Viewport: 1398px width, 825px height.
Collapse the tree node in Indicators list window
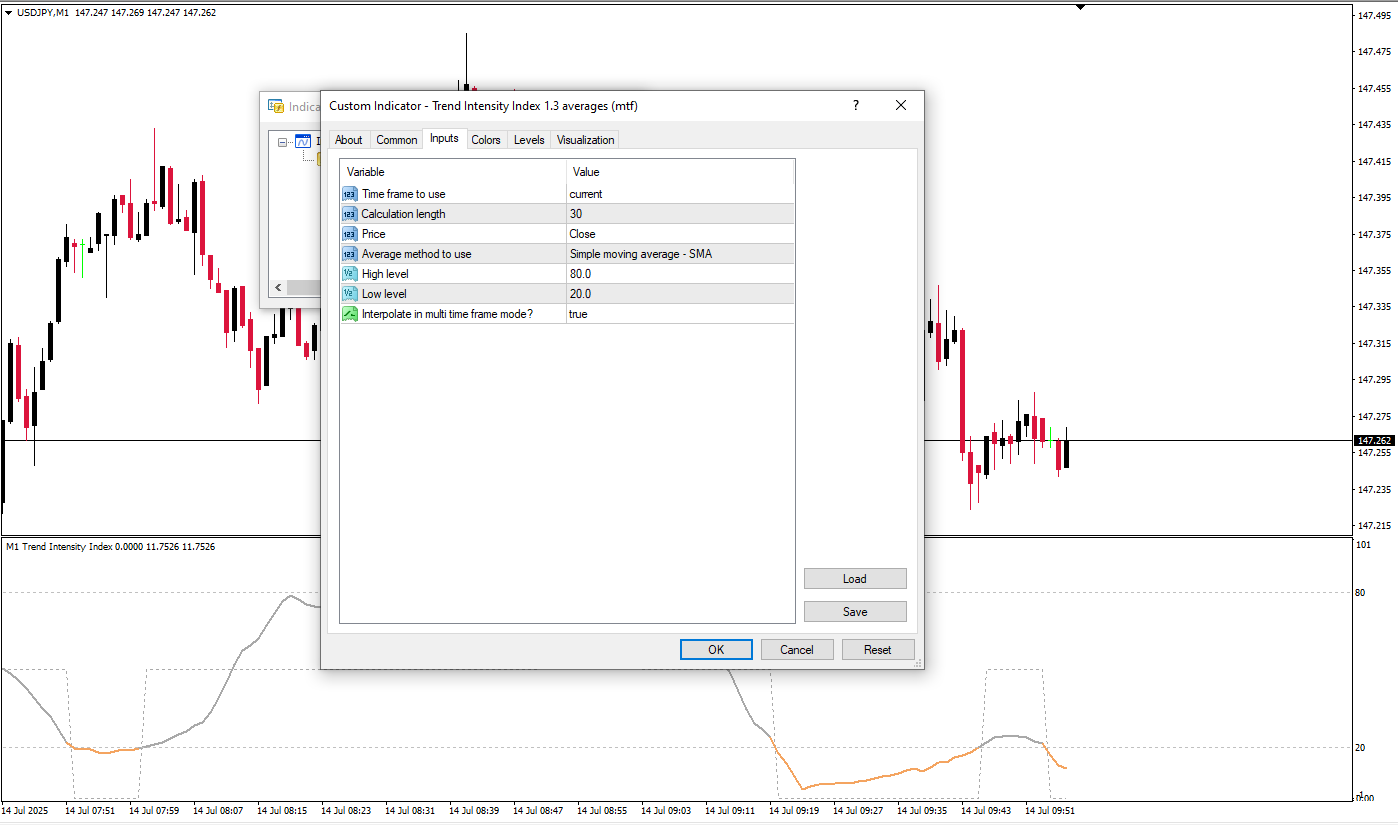[x=283, y=142]
